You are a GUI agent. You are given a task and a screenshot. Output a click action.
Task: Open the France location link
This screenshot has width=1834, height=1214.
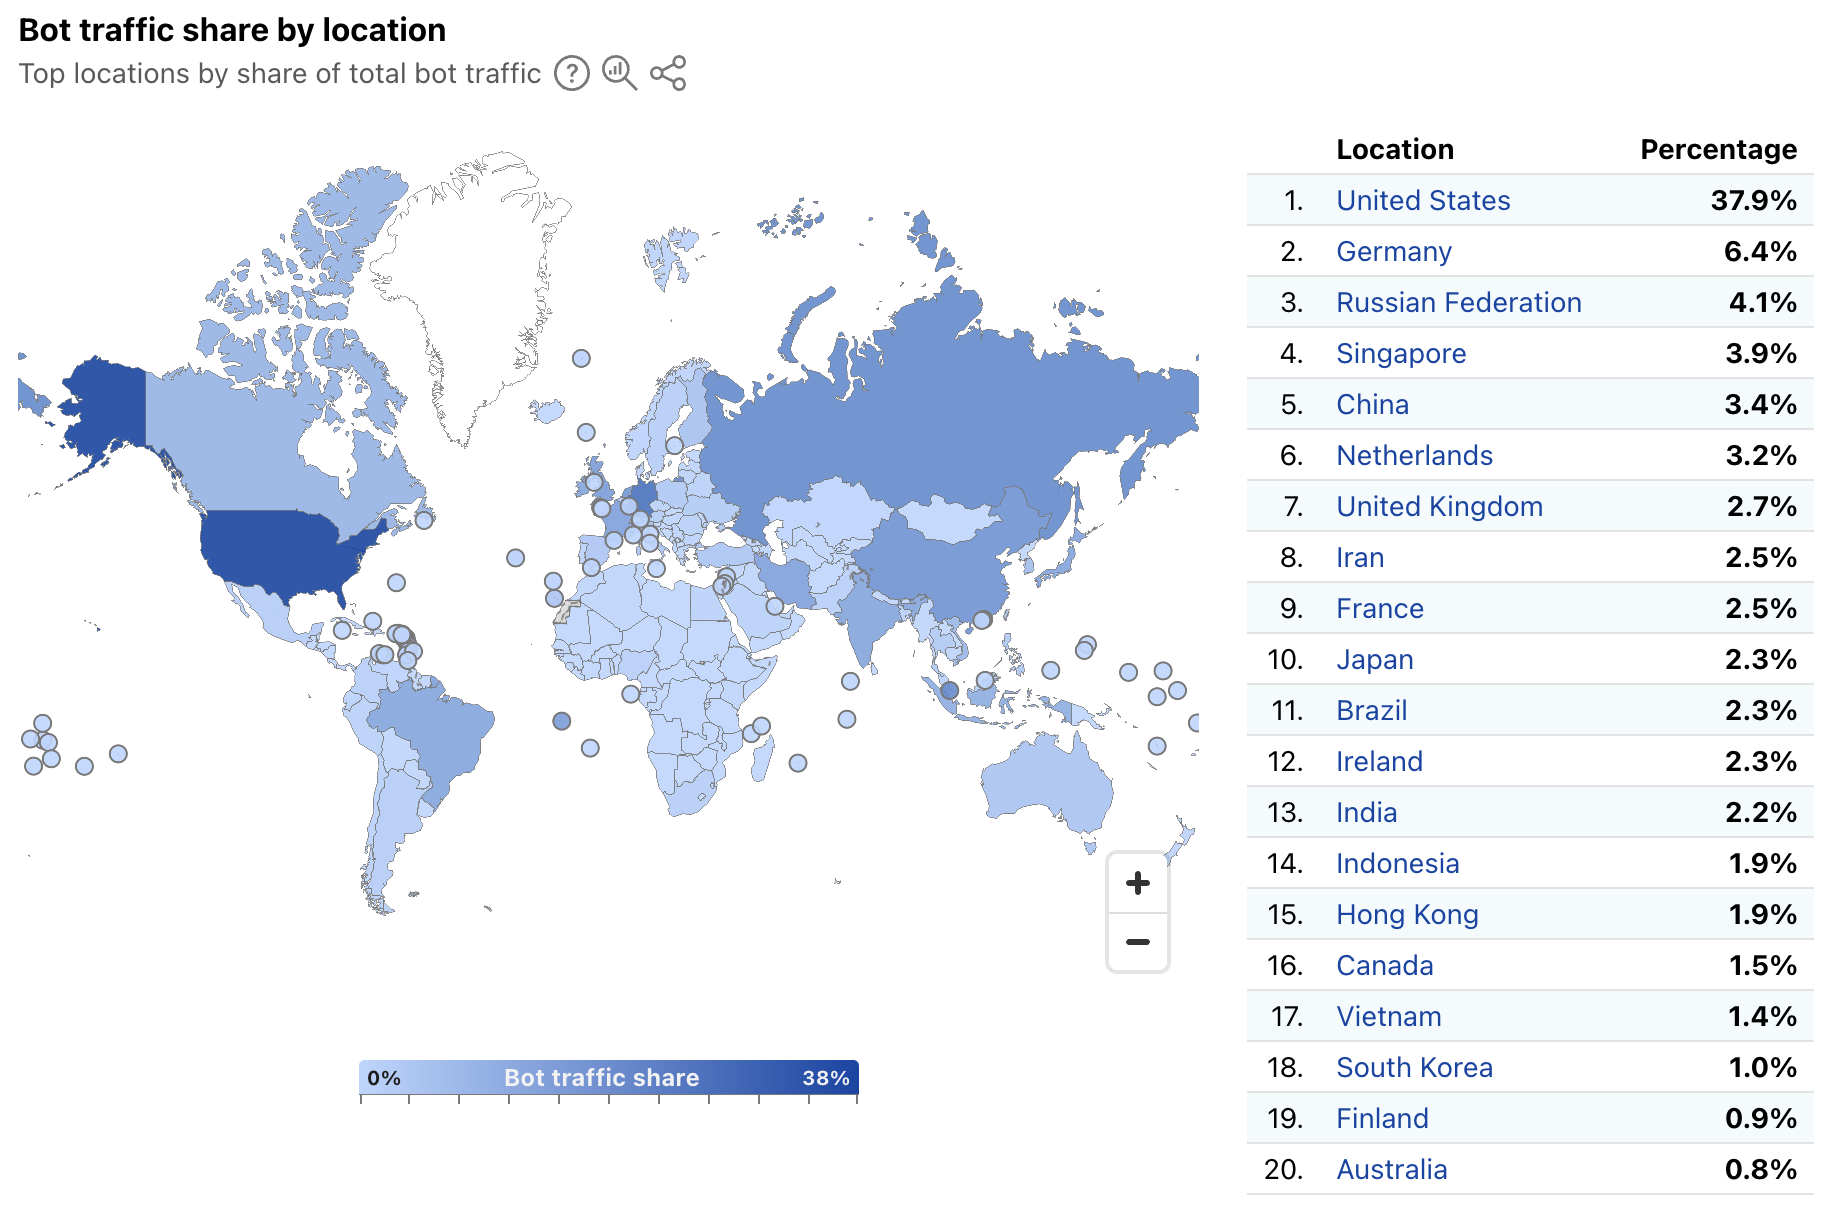tap(1380, 609)
